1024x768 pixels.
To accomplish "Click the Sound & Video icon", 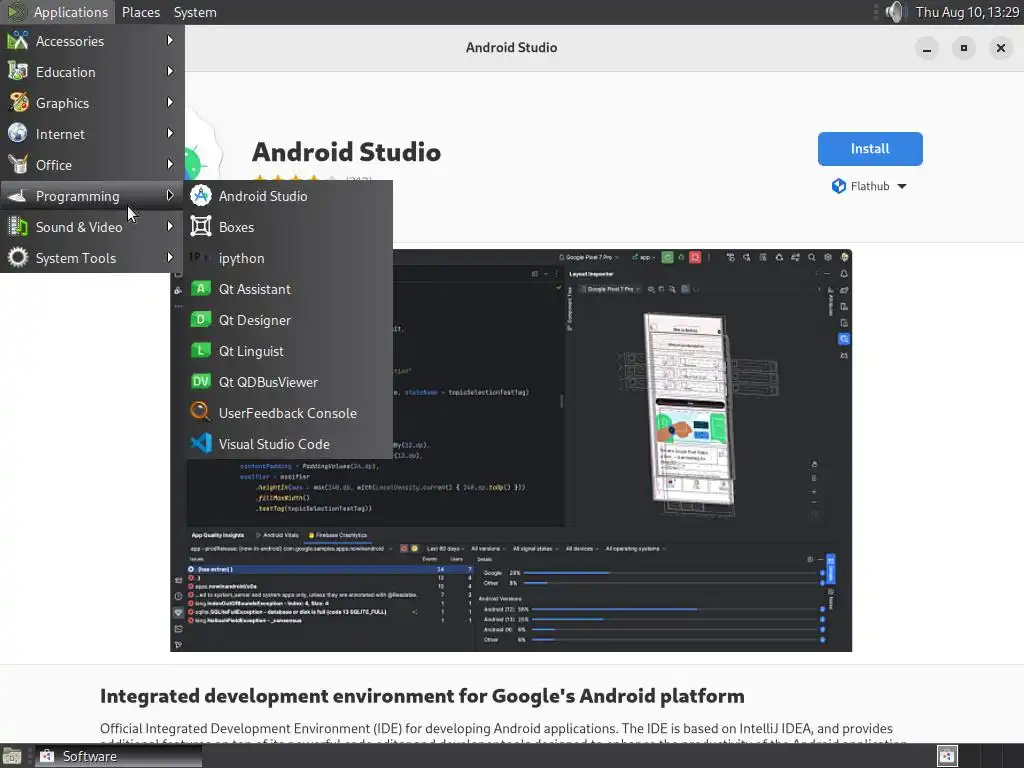I will click(18, 227).
